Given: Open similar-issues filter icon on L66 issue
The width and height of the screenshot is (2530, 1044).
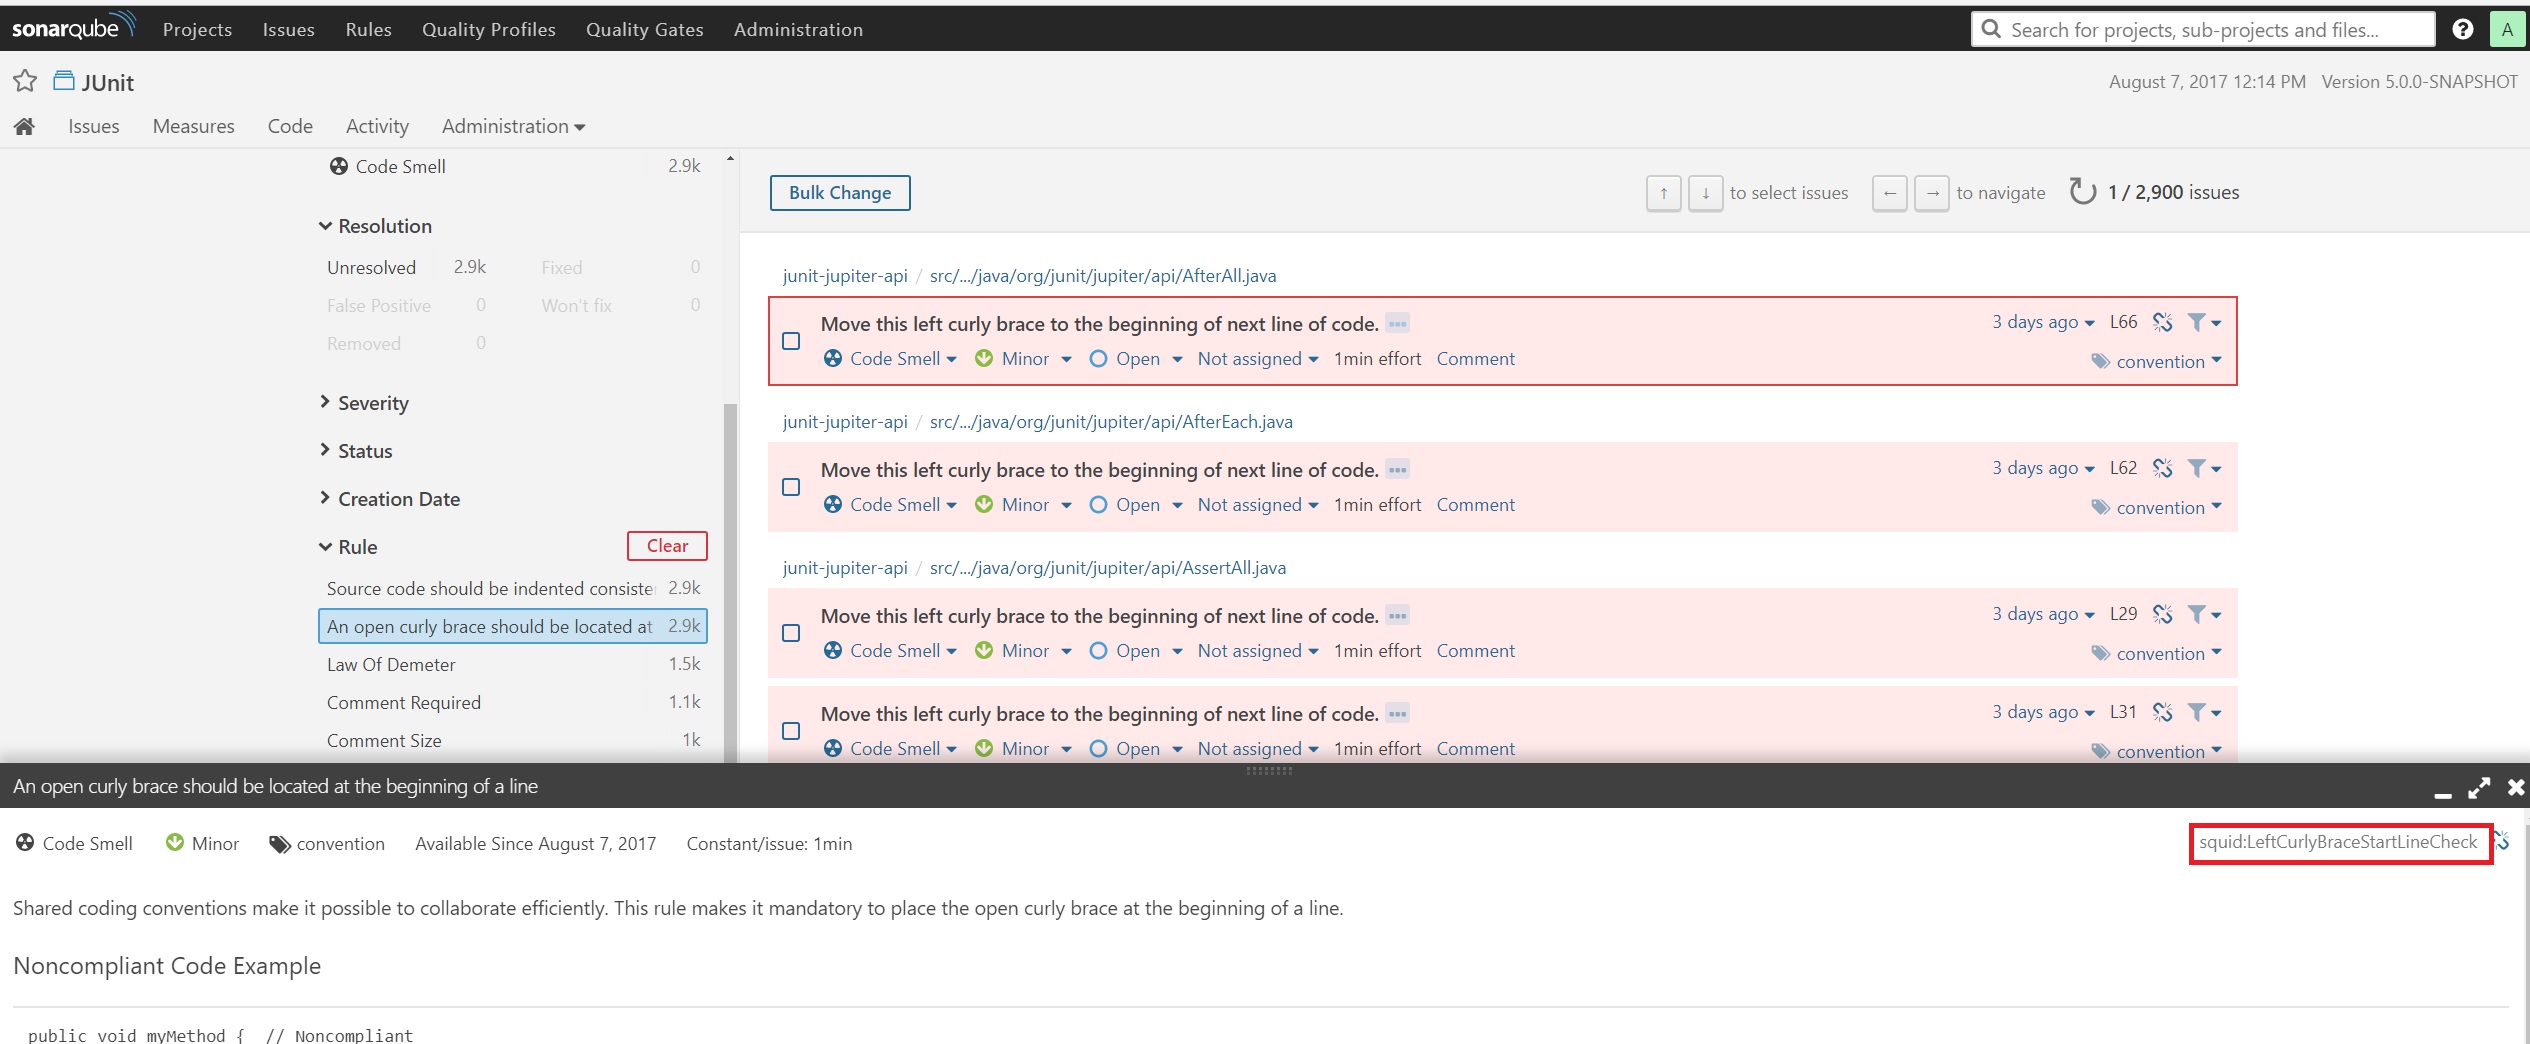Looking at the screenshot, I should click(x=2203, y=322).
